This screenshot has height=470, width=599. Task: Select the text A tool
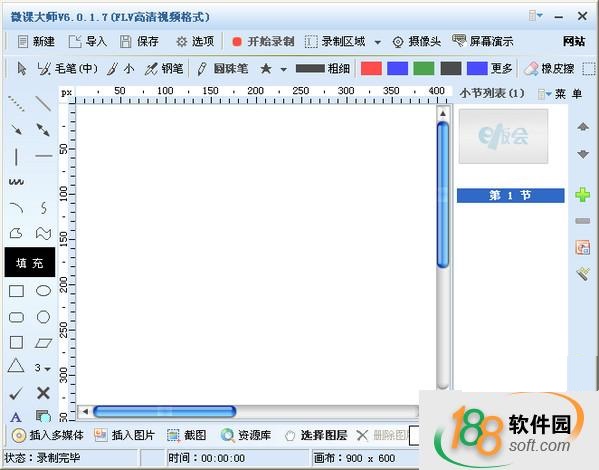[16, 417]
